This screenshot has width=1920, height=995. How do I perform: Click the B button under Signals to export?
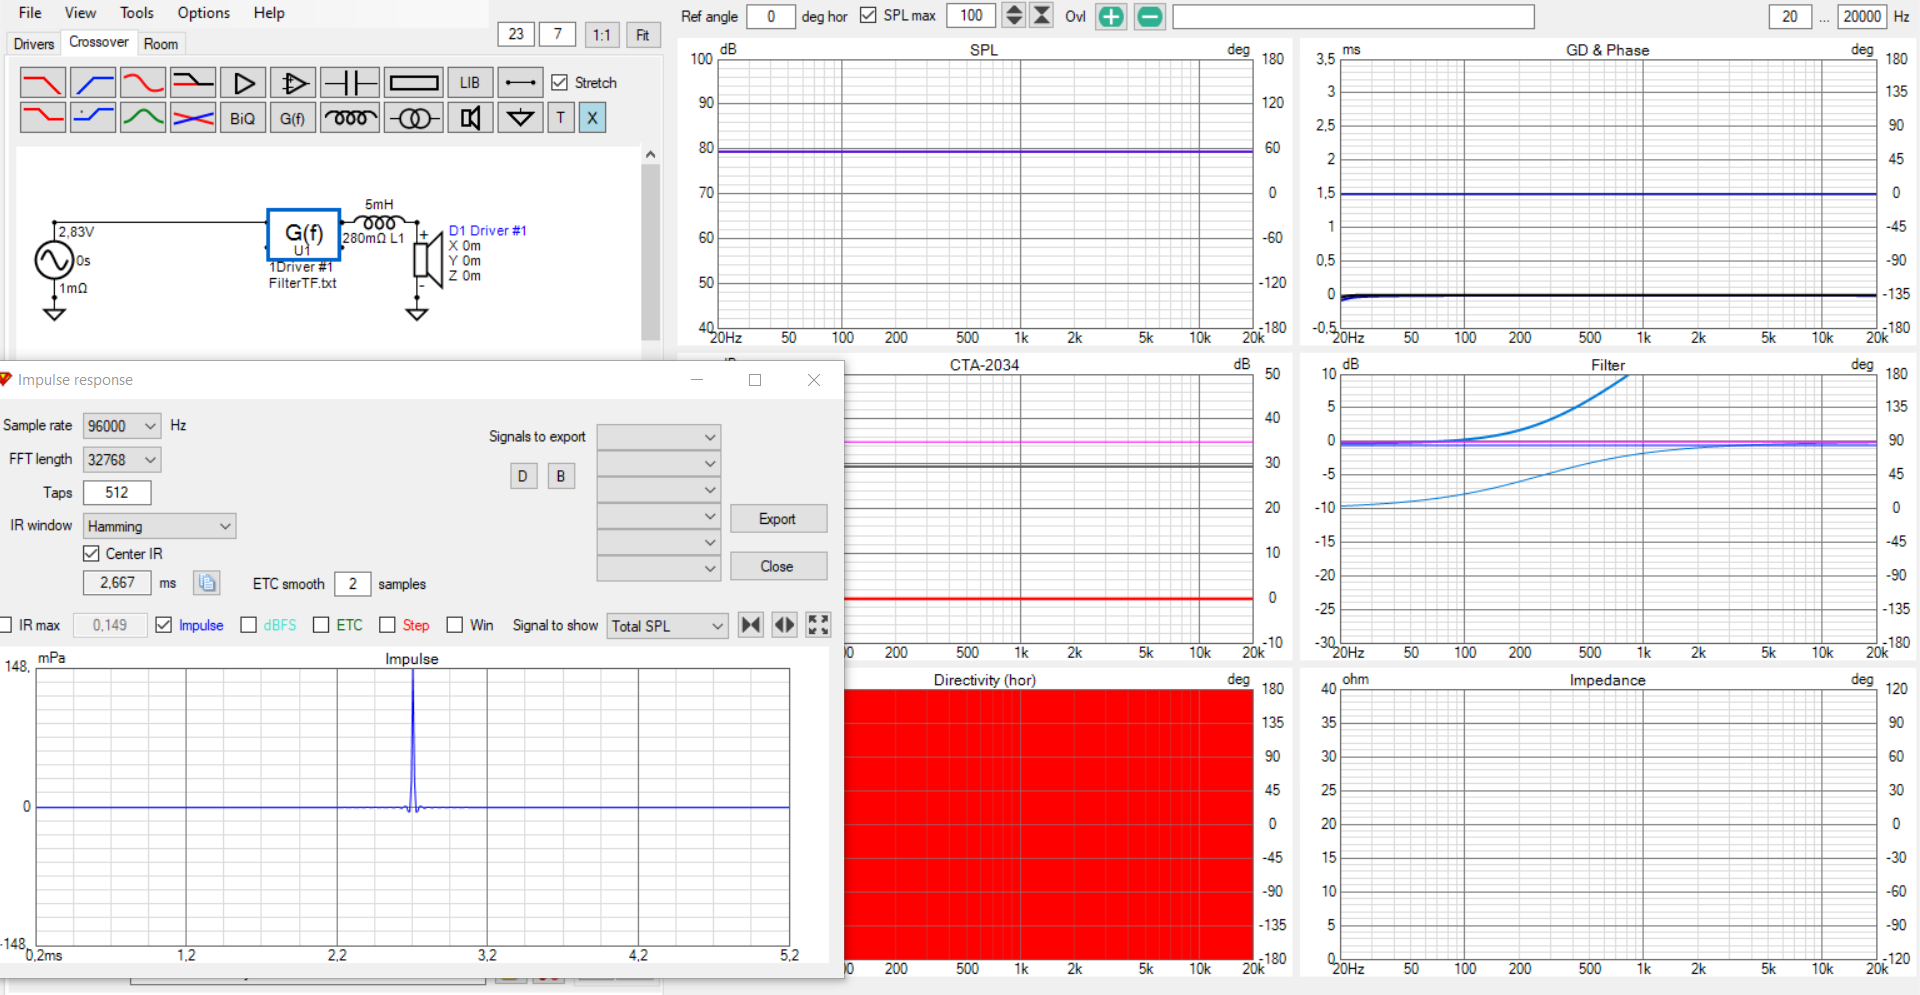click(x=561, y=476)
